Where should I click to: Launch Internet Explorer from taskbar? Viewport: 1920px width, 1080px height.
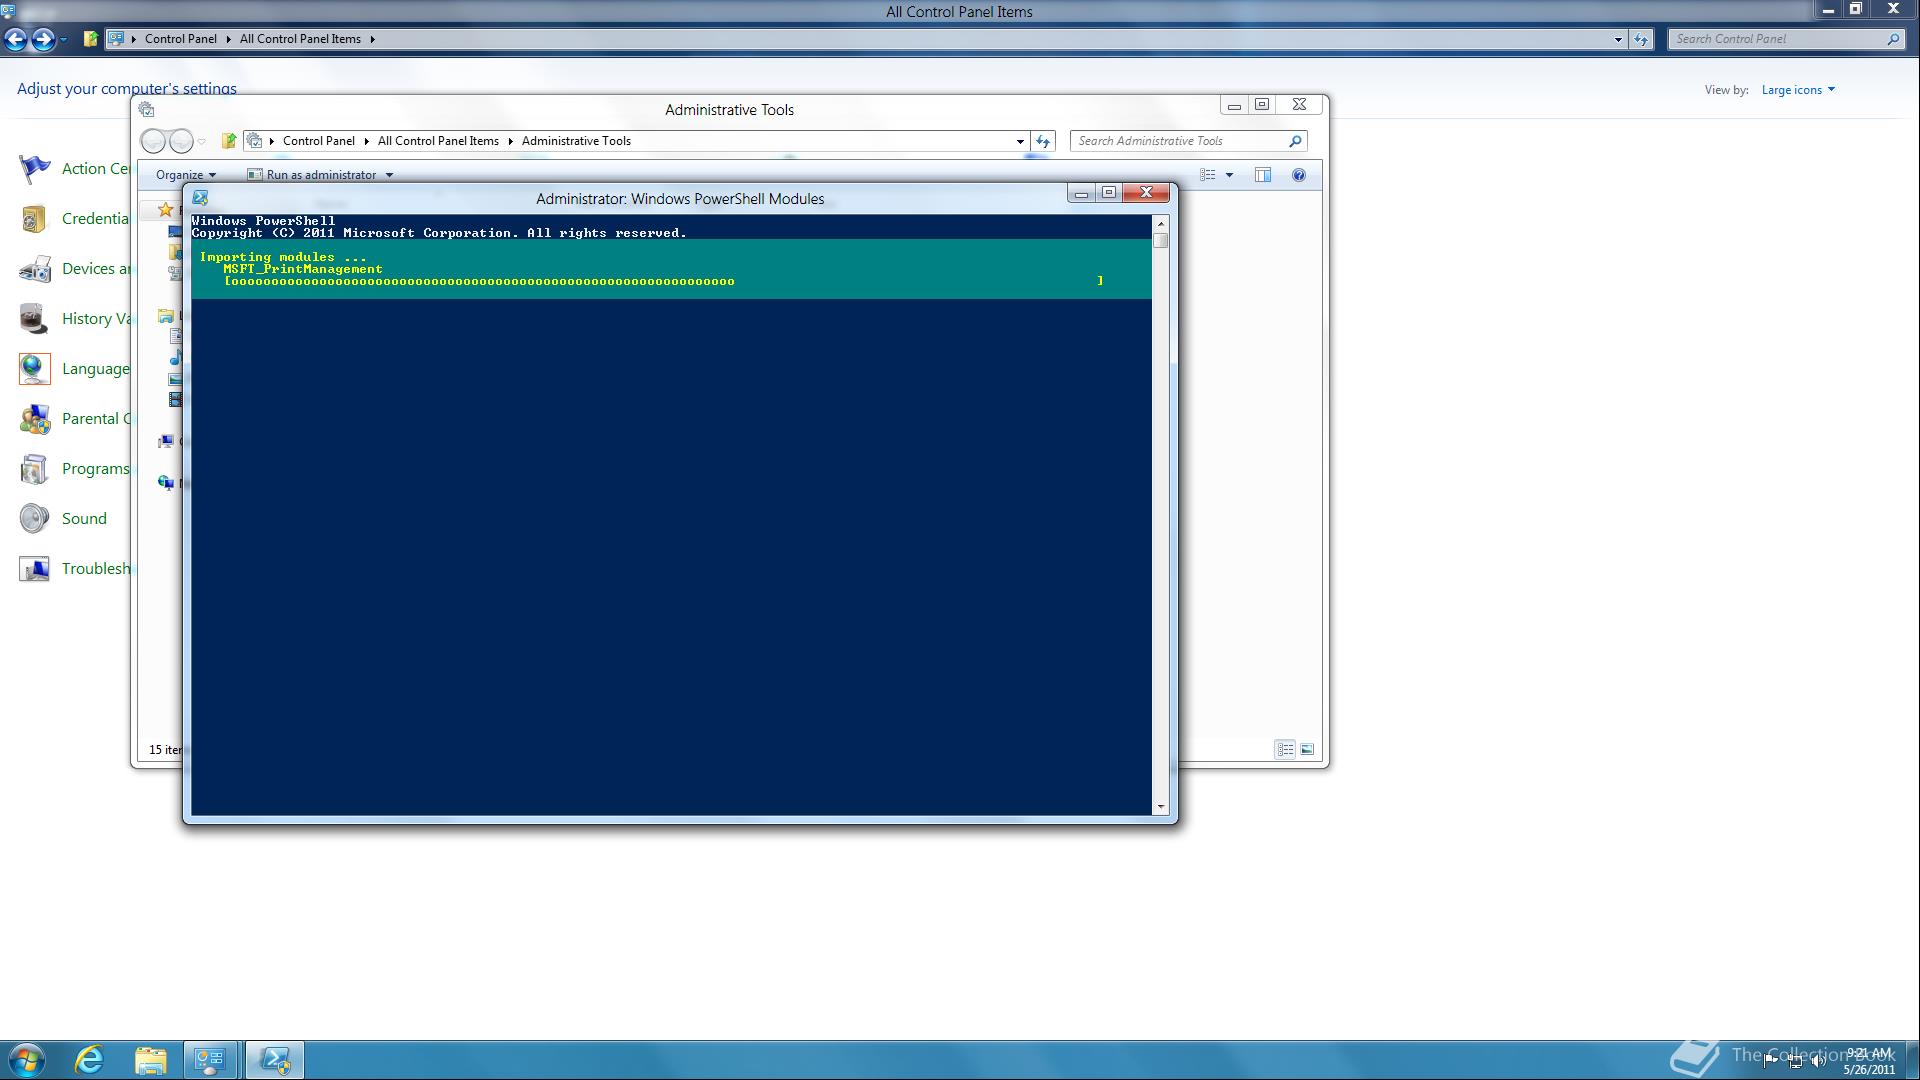90,1060
